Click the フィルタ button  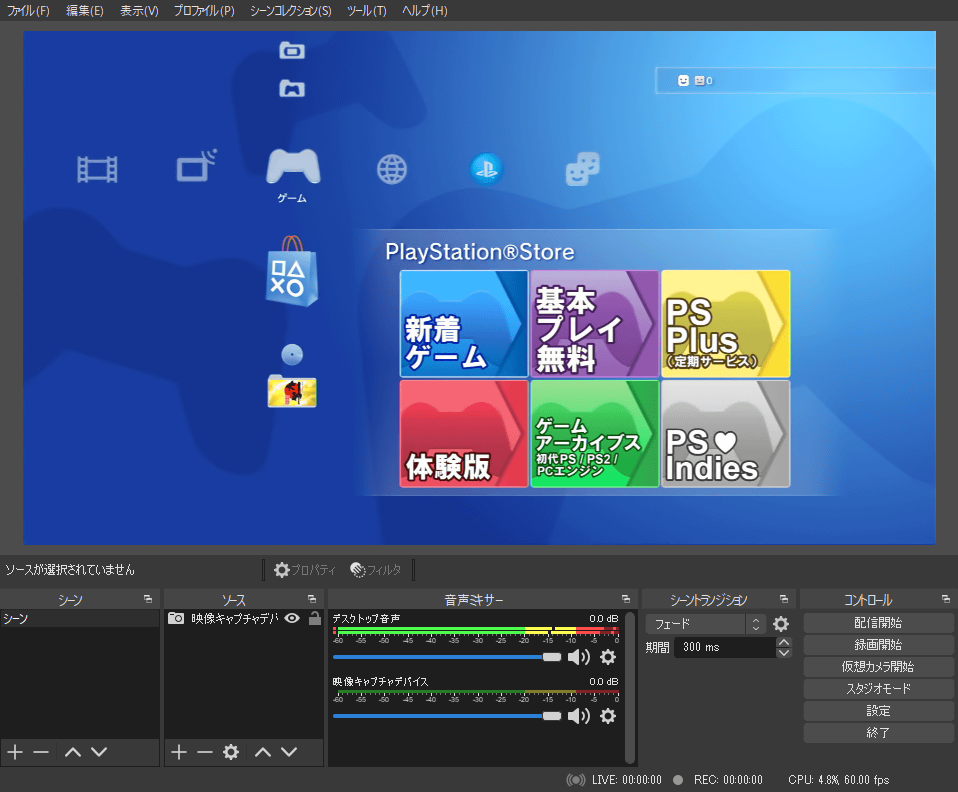(x=376, y=570)
